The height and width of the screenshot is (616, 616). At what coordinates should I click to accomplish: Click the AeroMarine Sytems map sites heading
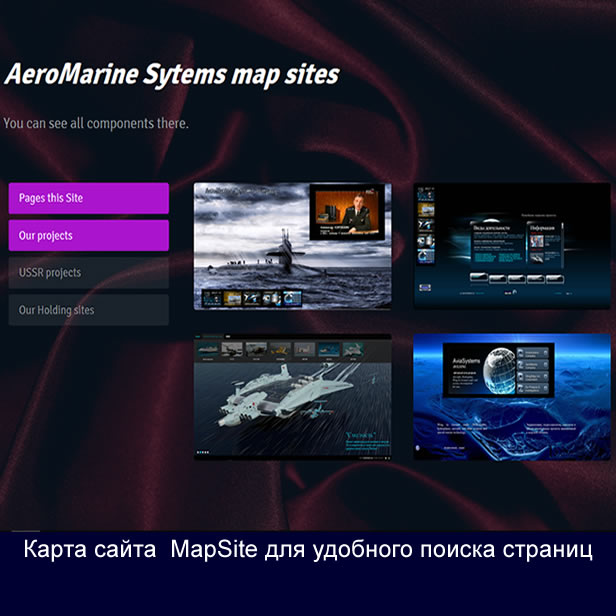(x=171, y=75)
